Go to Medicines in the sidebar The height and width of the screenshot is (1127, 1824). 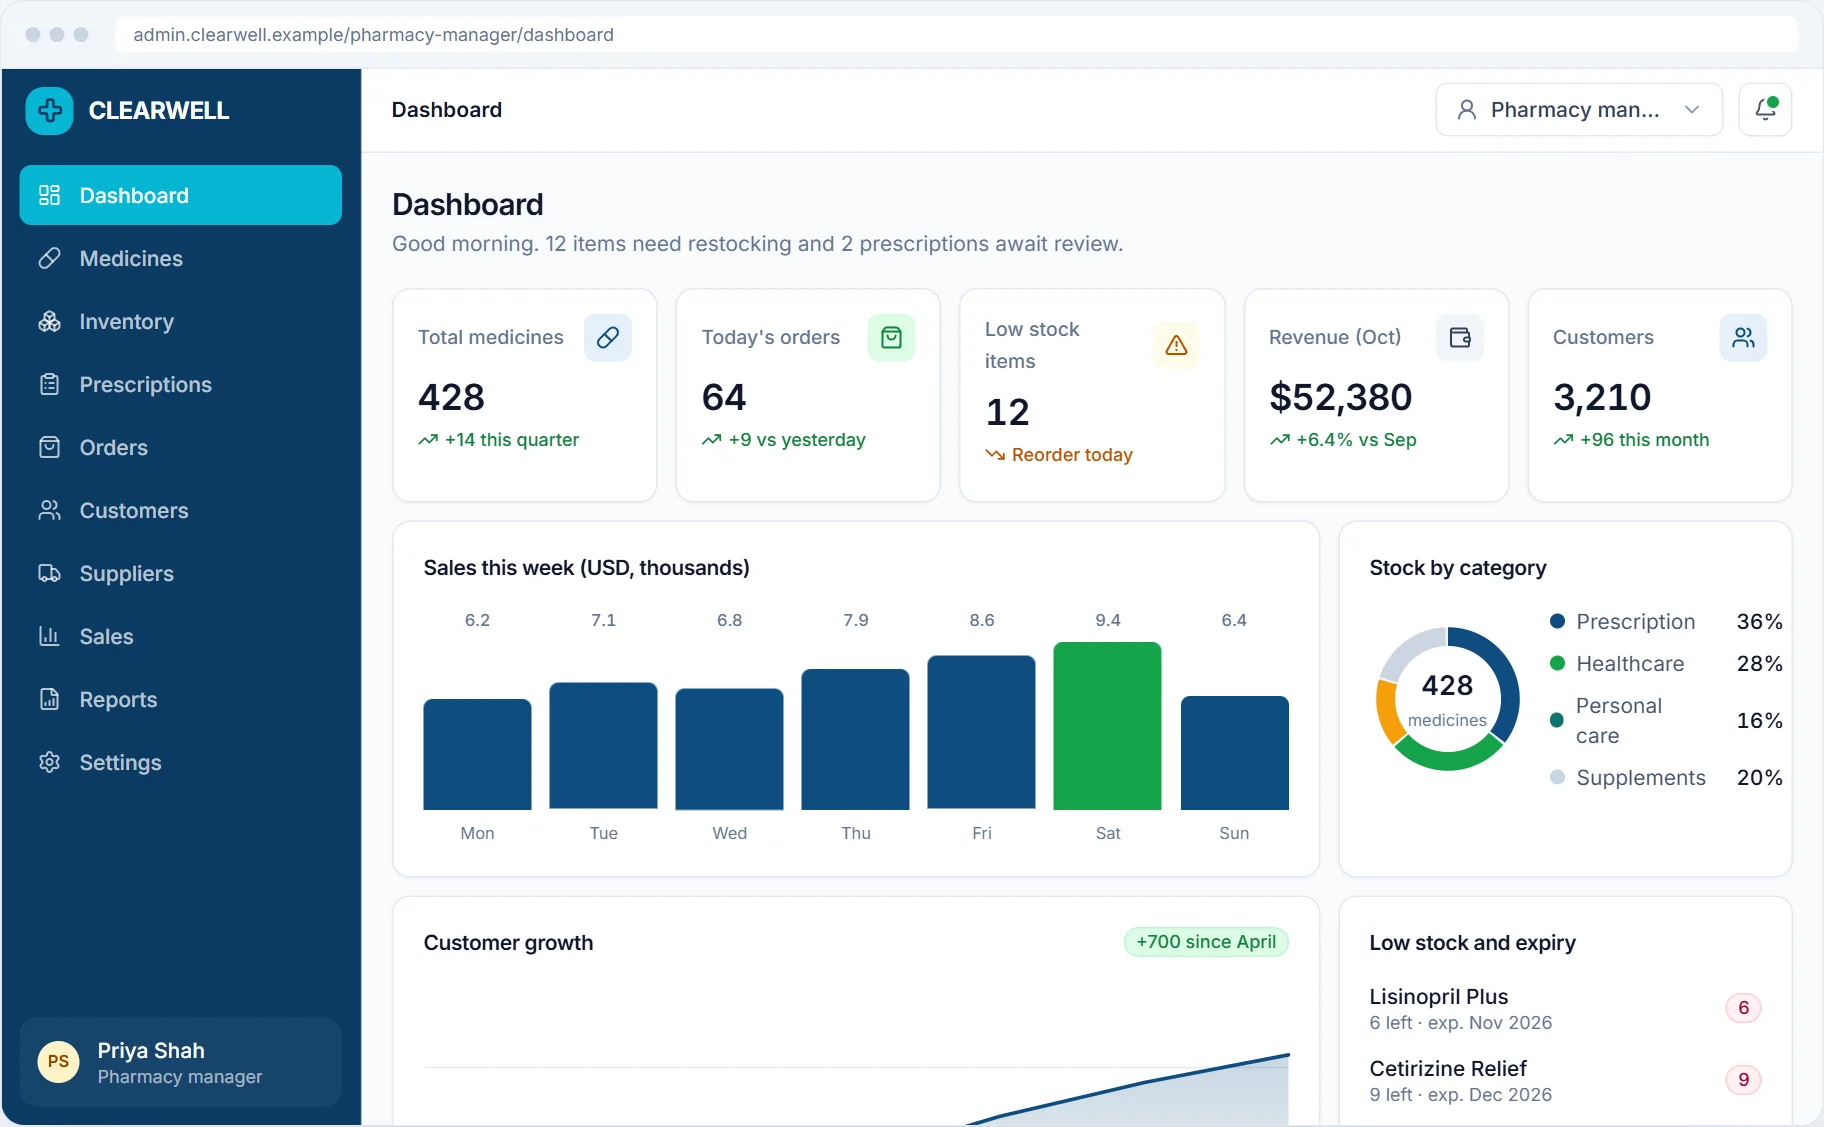click(180, 258)
